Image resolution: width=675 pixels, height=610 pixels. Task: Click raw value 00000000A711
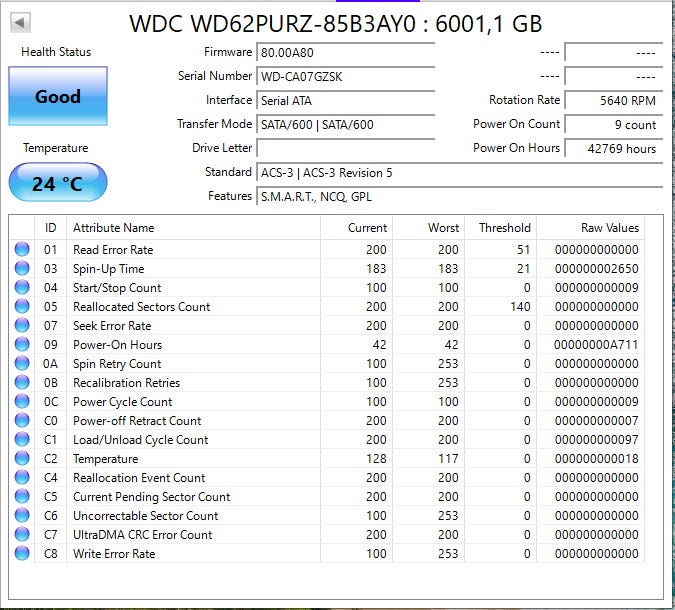click(596, 345)
